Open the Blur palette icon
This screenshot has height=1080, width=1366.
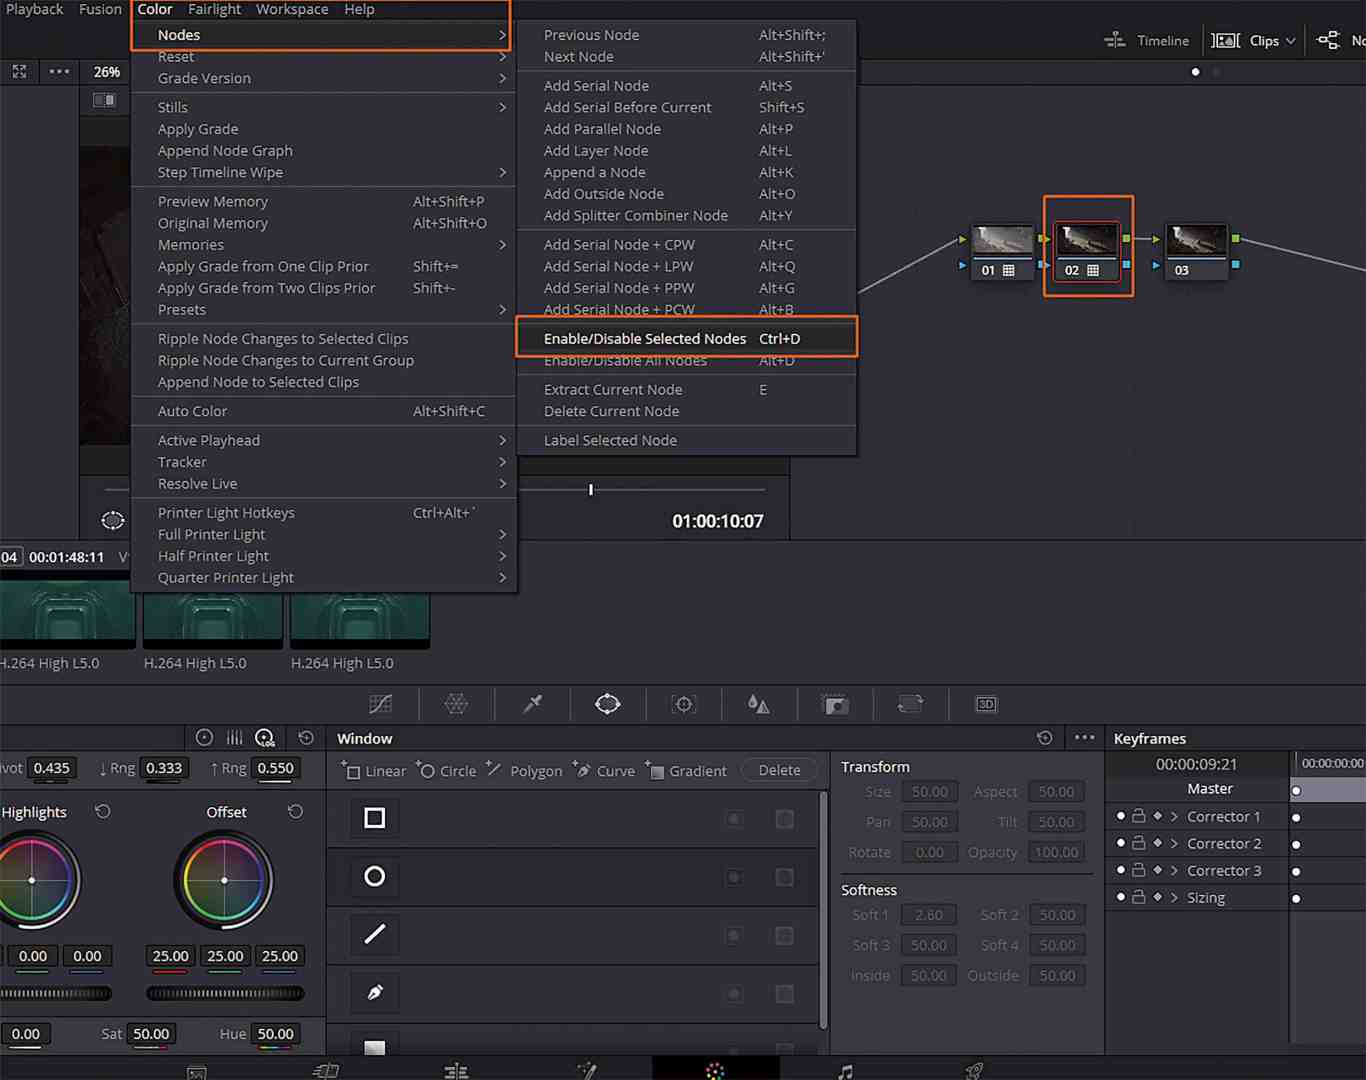(759, 704)
